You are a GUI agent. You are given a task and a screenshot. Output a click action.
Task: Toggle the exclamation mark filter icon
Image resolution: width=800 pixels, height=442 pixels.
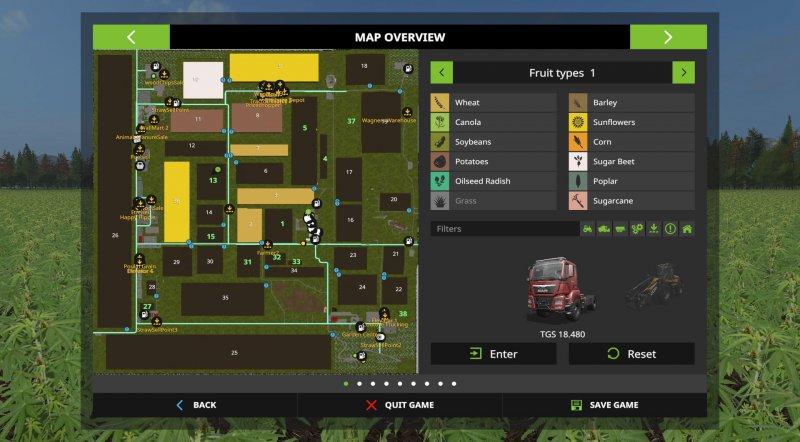(670, 229)
